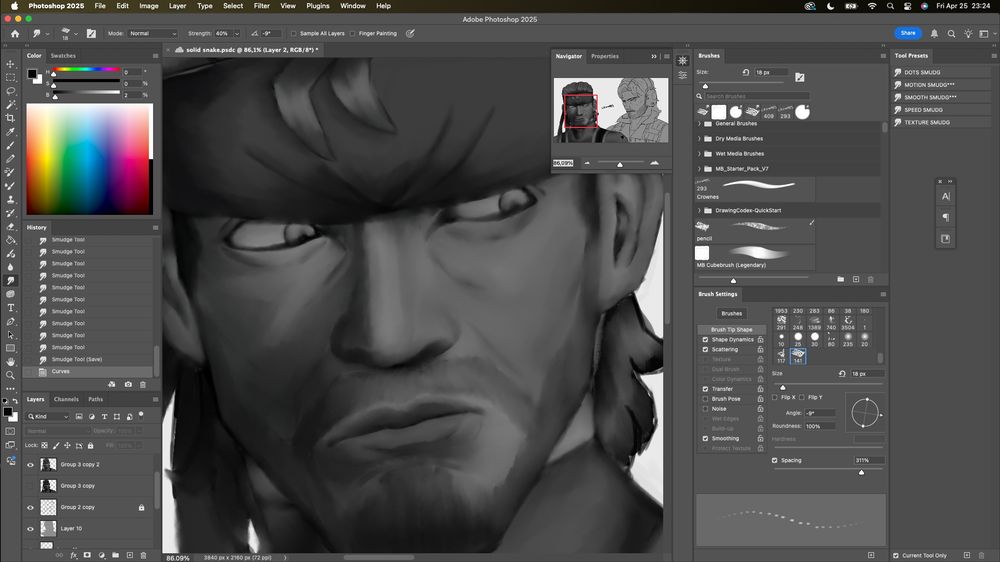Toggle the Smoothing checkbox
The height and width of the screenshot is (562, 1000).
(x=705, y=439)
